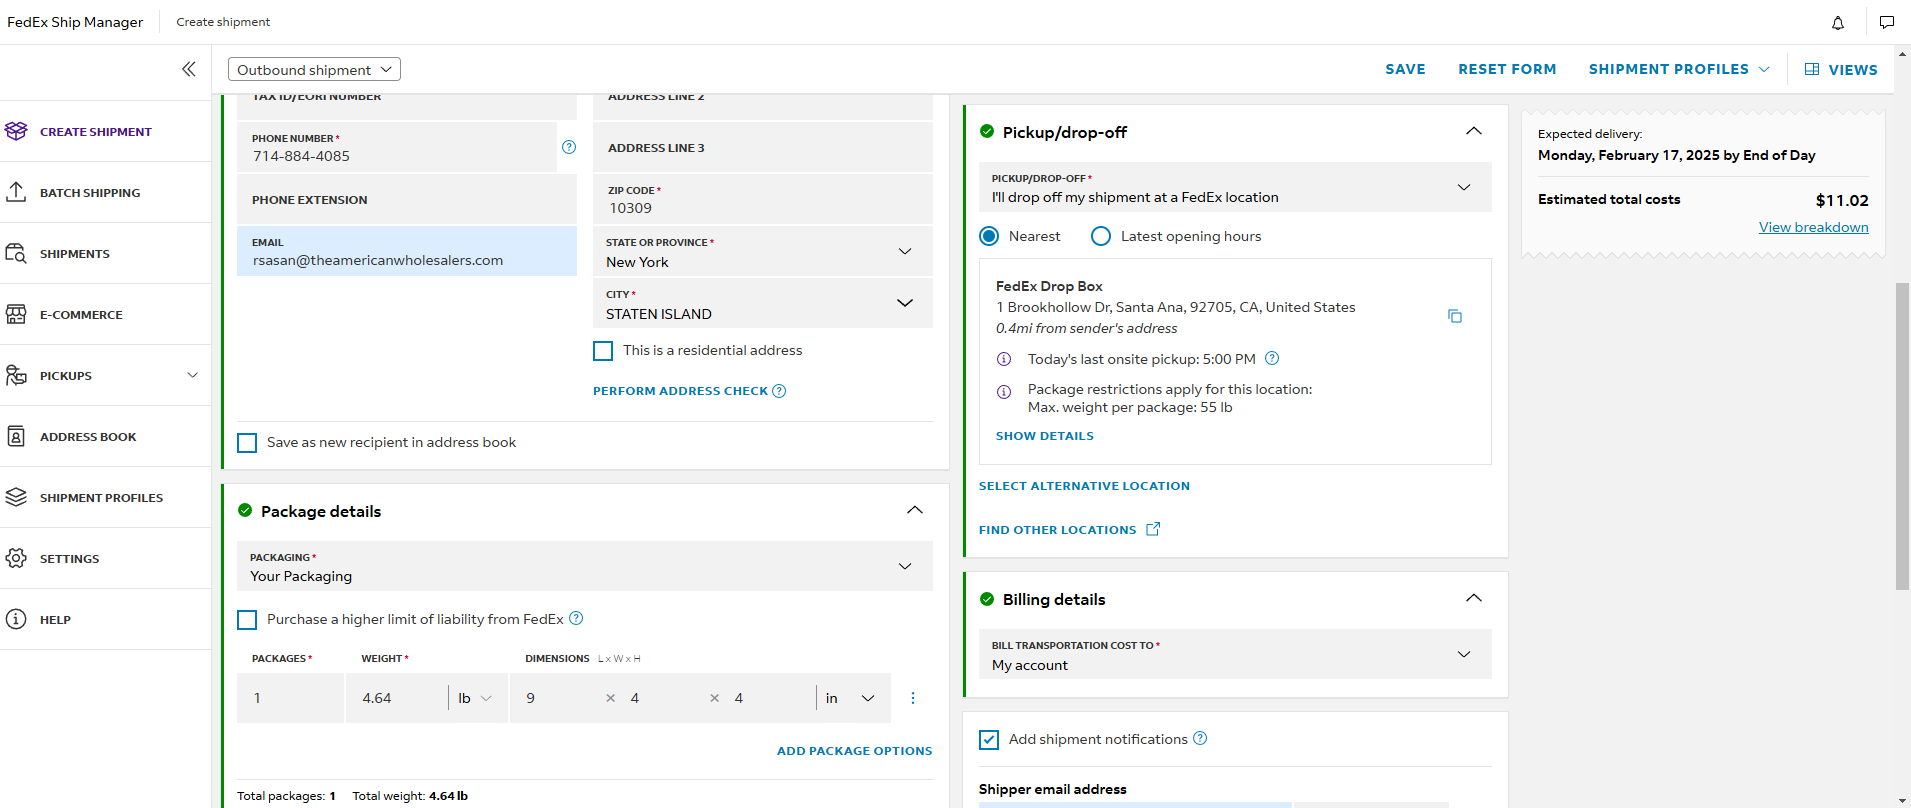Open the top SHIPMENT PROFILES menu
The image size is (1911, 808).
tap(1679, 69)
